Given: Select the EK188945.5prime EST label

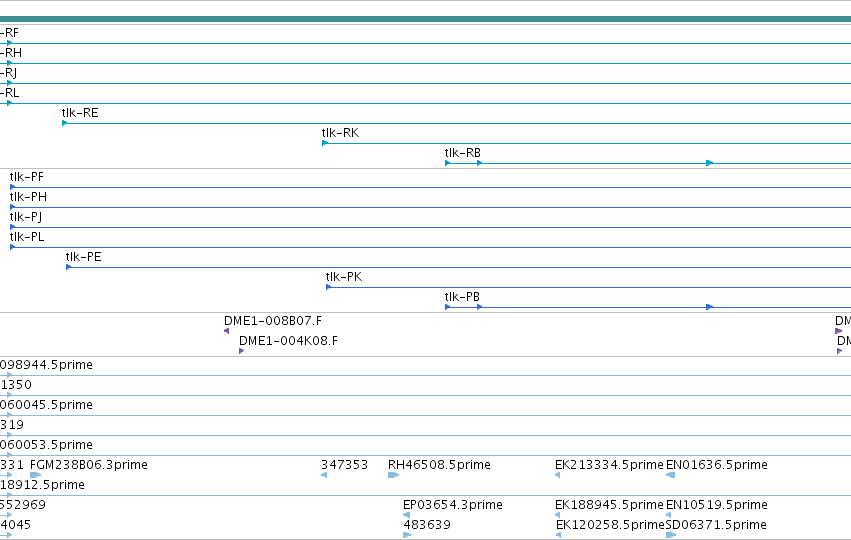Looking at the screenshot, I should click(609, 505).
